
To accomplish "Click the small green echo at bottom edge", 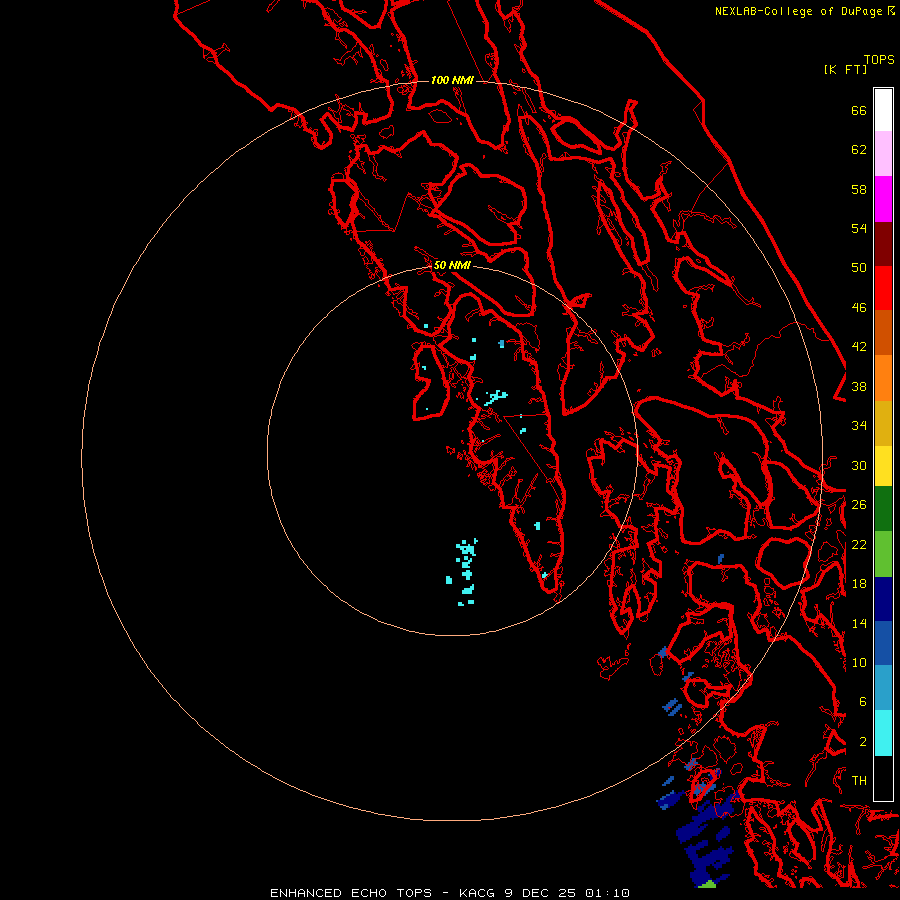I will [x=708, y=884].
